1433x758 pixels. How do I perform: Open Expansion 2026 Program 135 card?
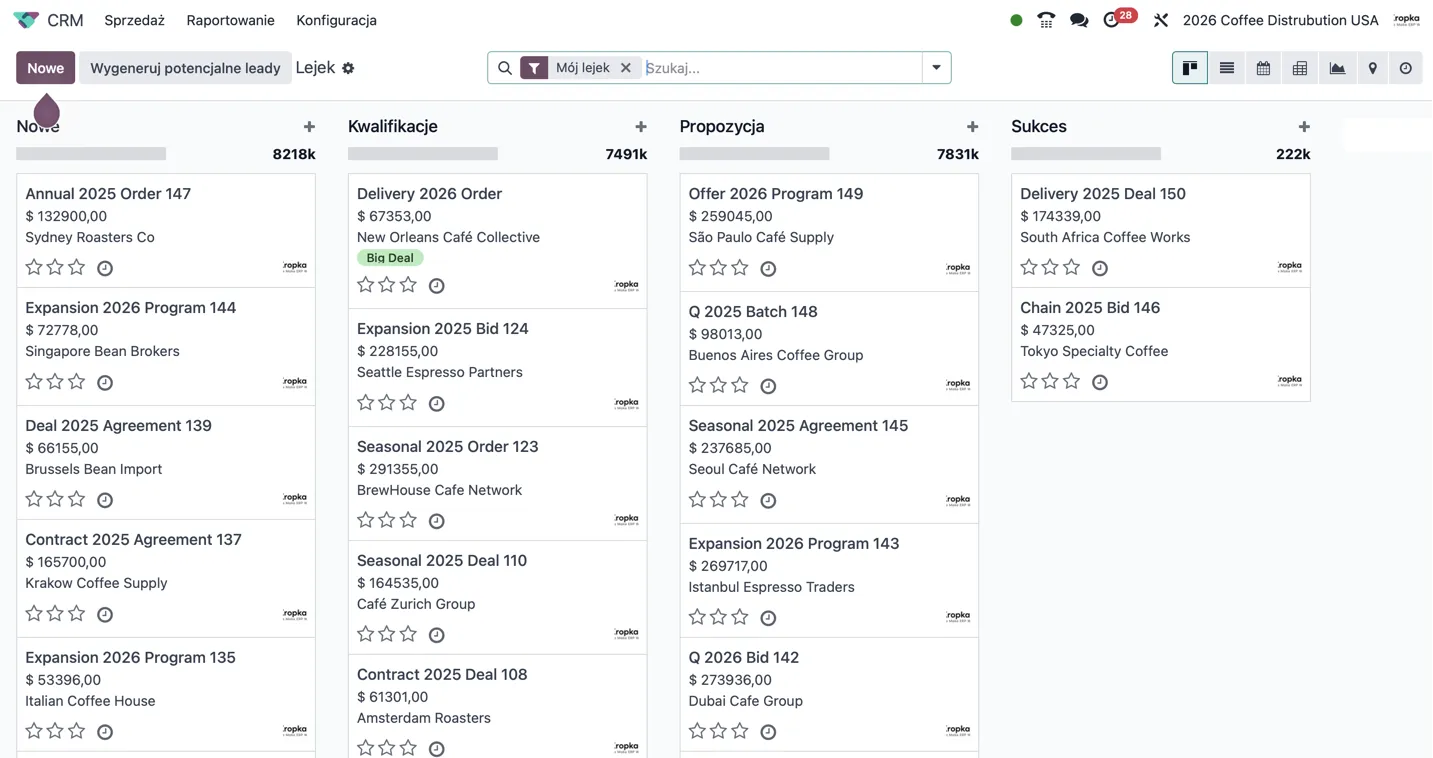pyautogui.click(x=166, y=695)
